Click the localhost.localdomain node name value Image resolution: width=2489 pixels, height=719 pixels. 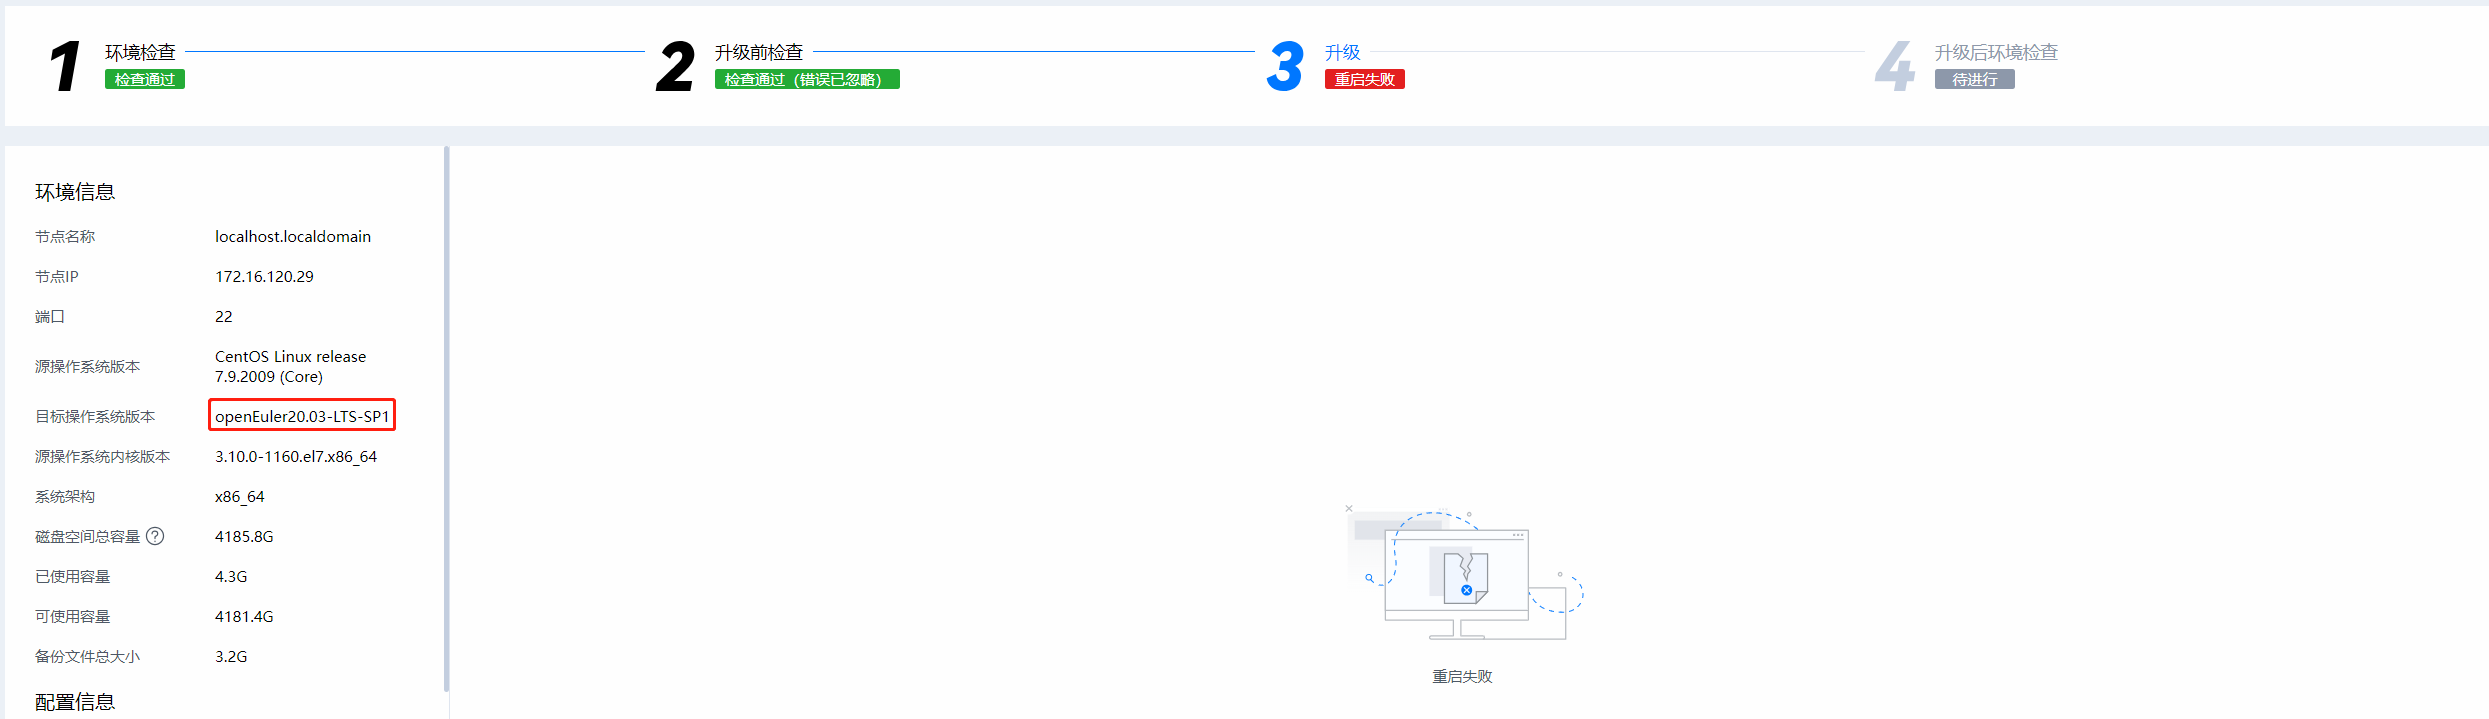coord(293,236)
